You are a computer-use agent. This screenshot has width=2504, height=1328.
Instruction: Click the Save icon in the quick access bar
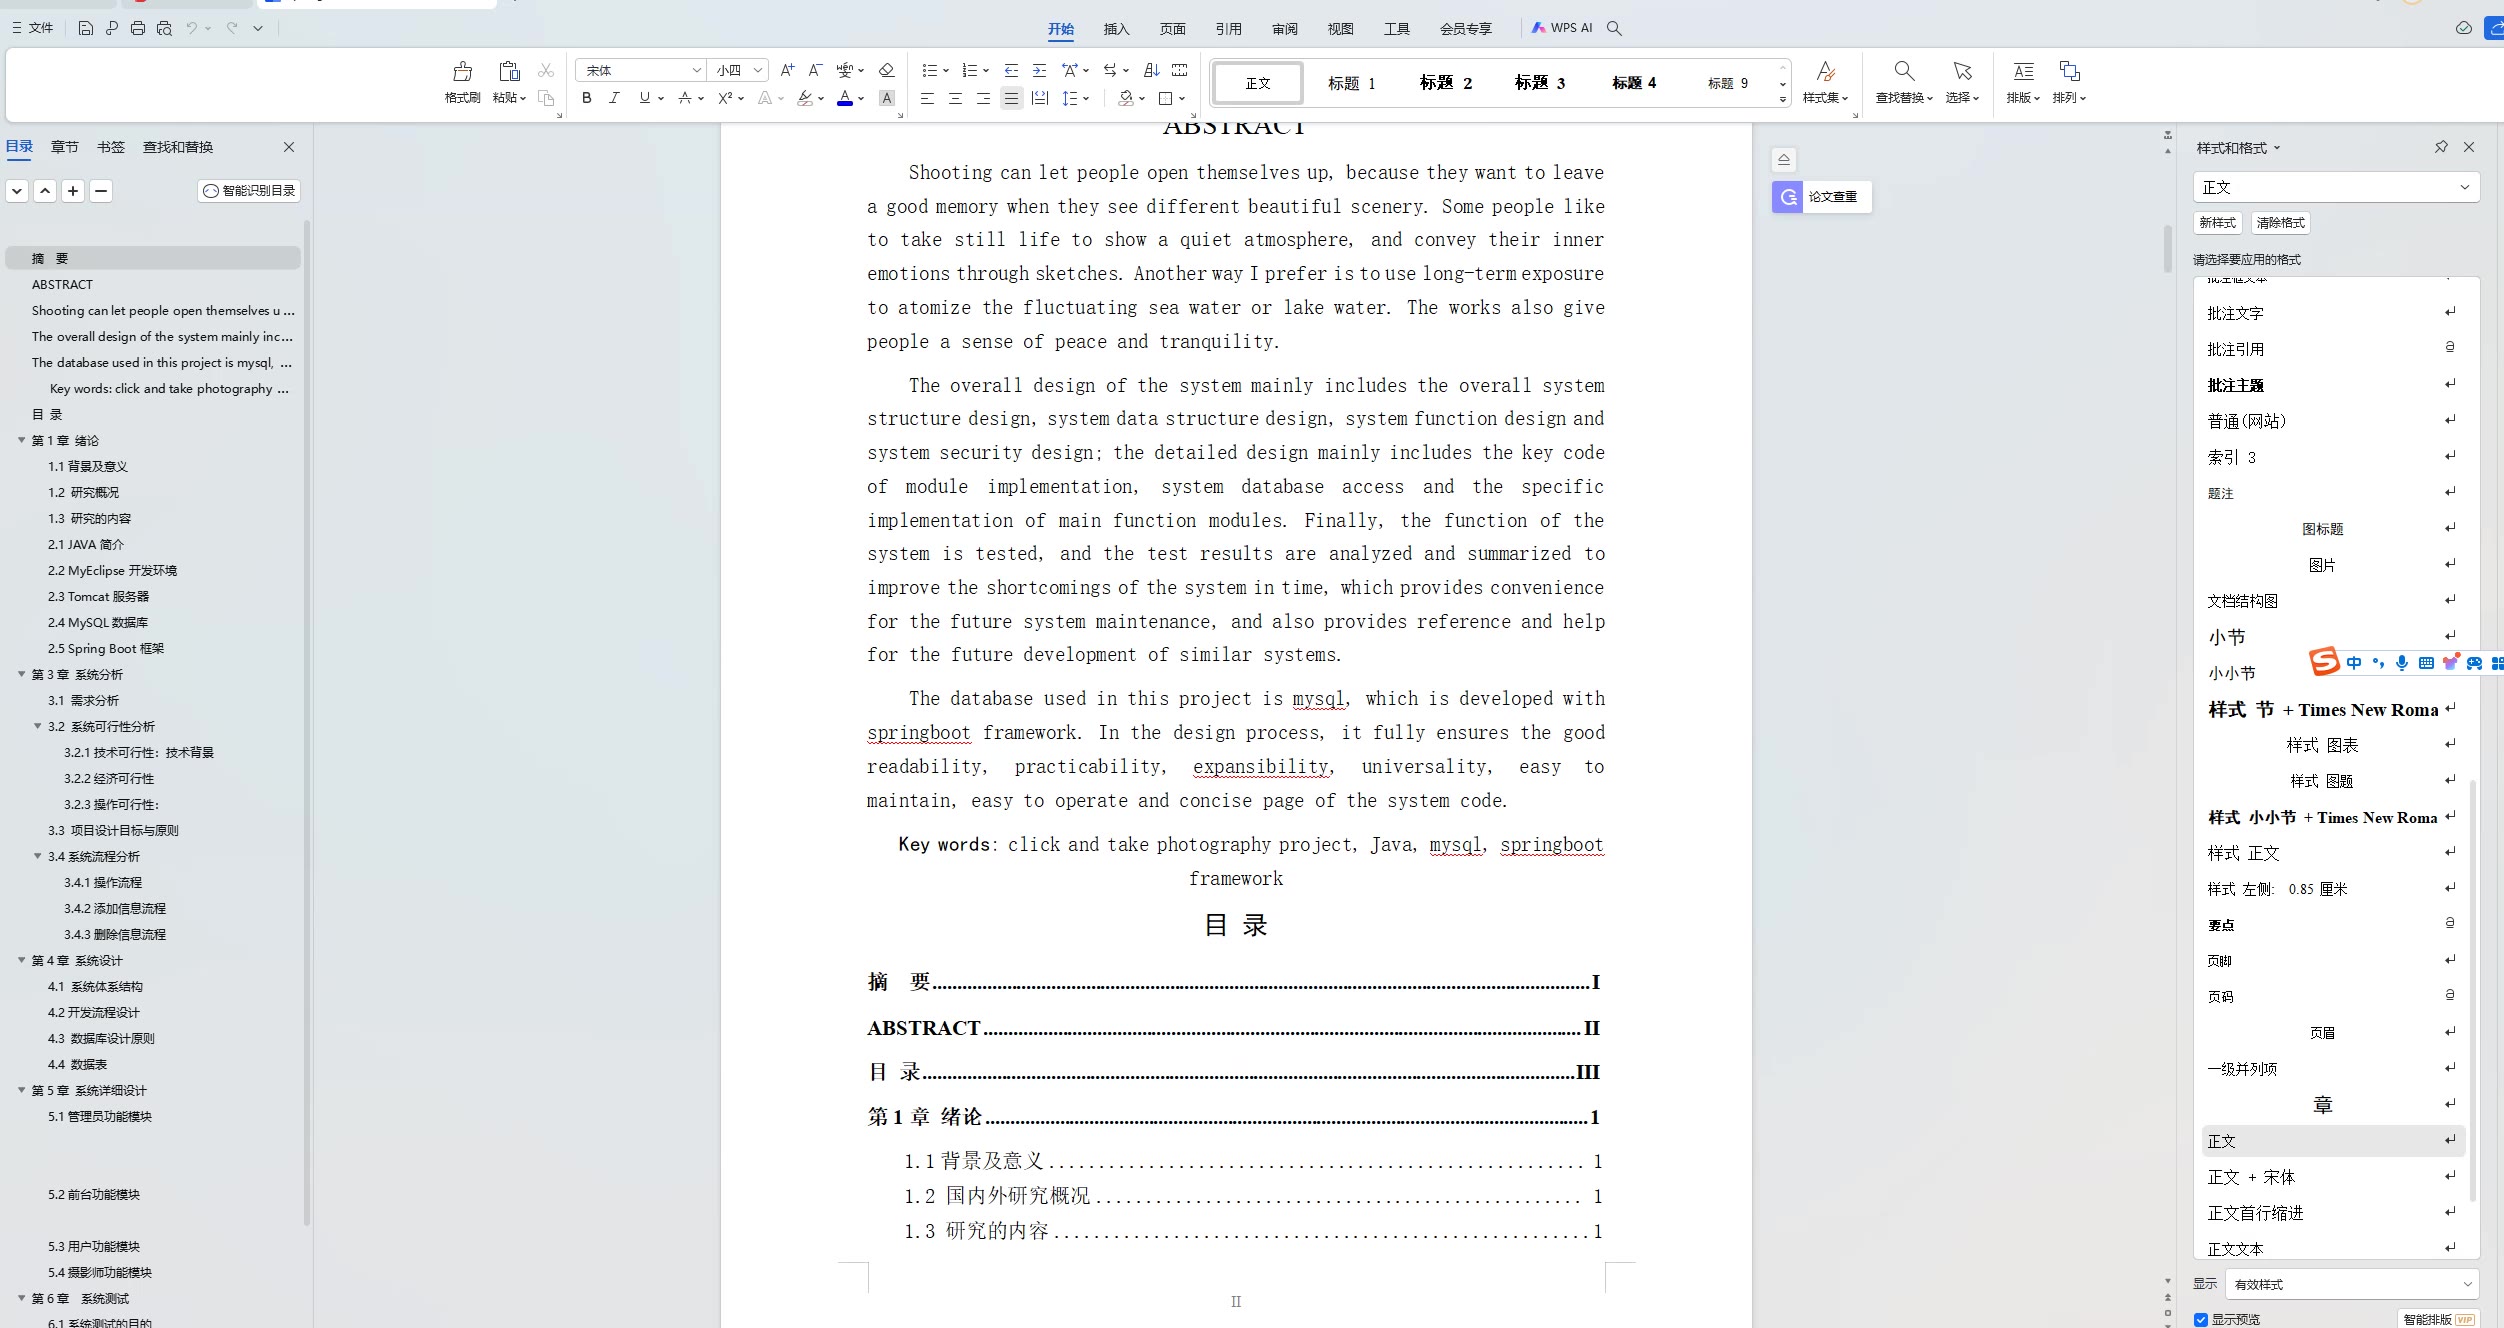[x=86, y=28]
